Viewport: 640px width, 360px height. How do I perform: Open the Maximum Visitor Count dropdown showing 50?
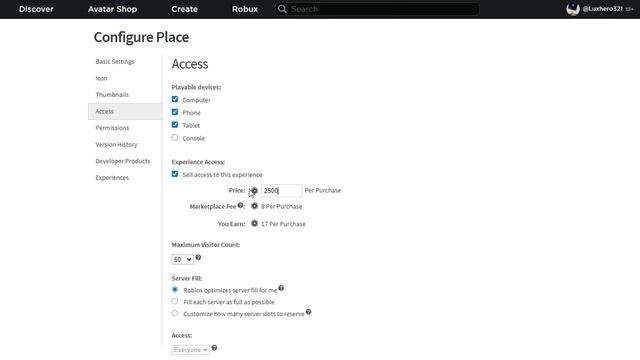pos(182,259)
